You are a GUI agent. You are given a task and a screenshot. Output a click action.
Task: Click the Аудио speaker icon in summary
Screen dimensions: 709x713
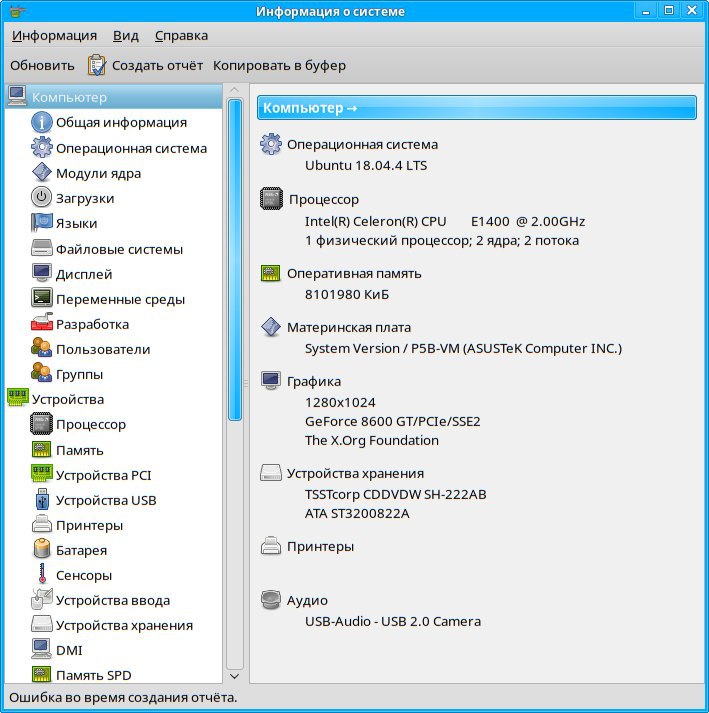tap(271, 600)
